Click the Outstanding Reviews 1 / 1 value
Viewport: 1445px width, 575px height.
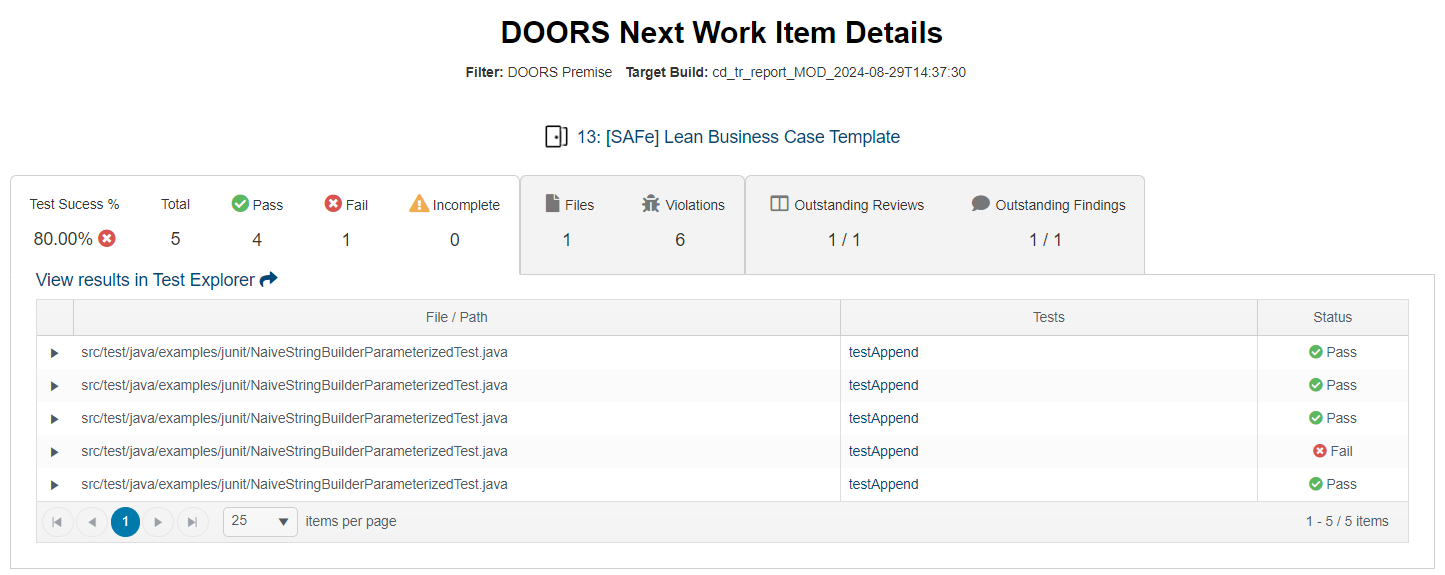coord(844,240)
